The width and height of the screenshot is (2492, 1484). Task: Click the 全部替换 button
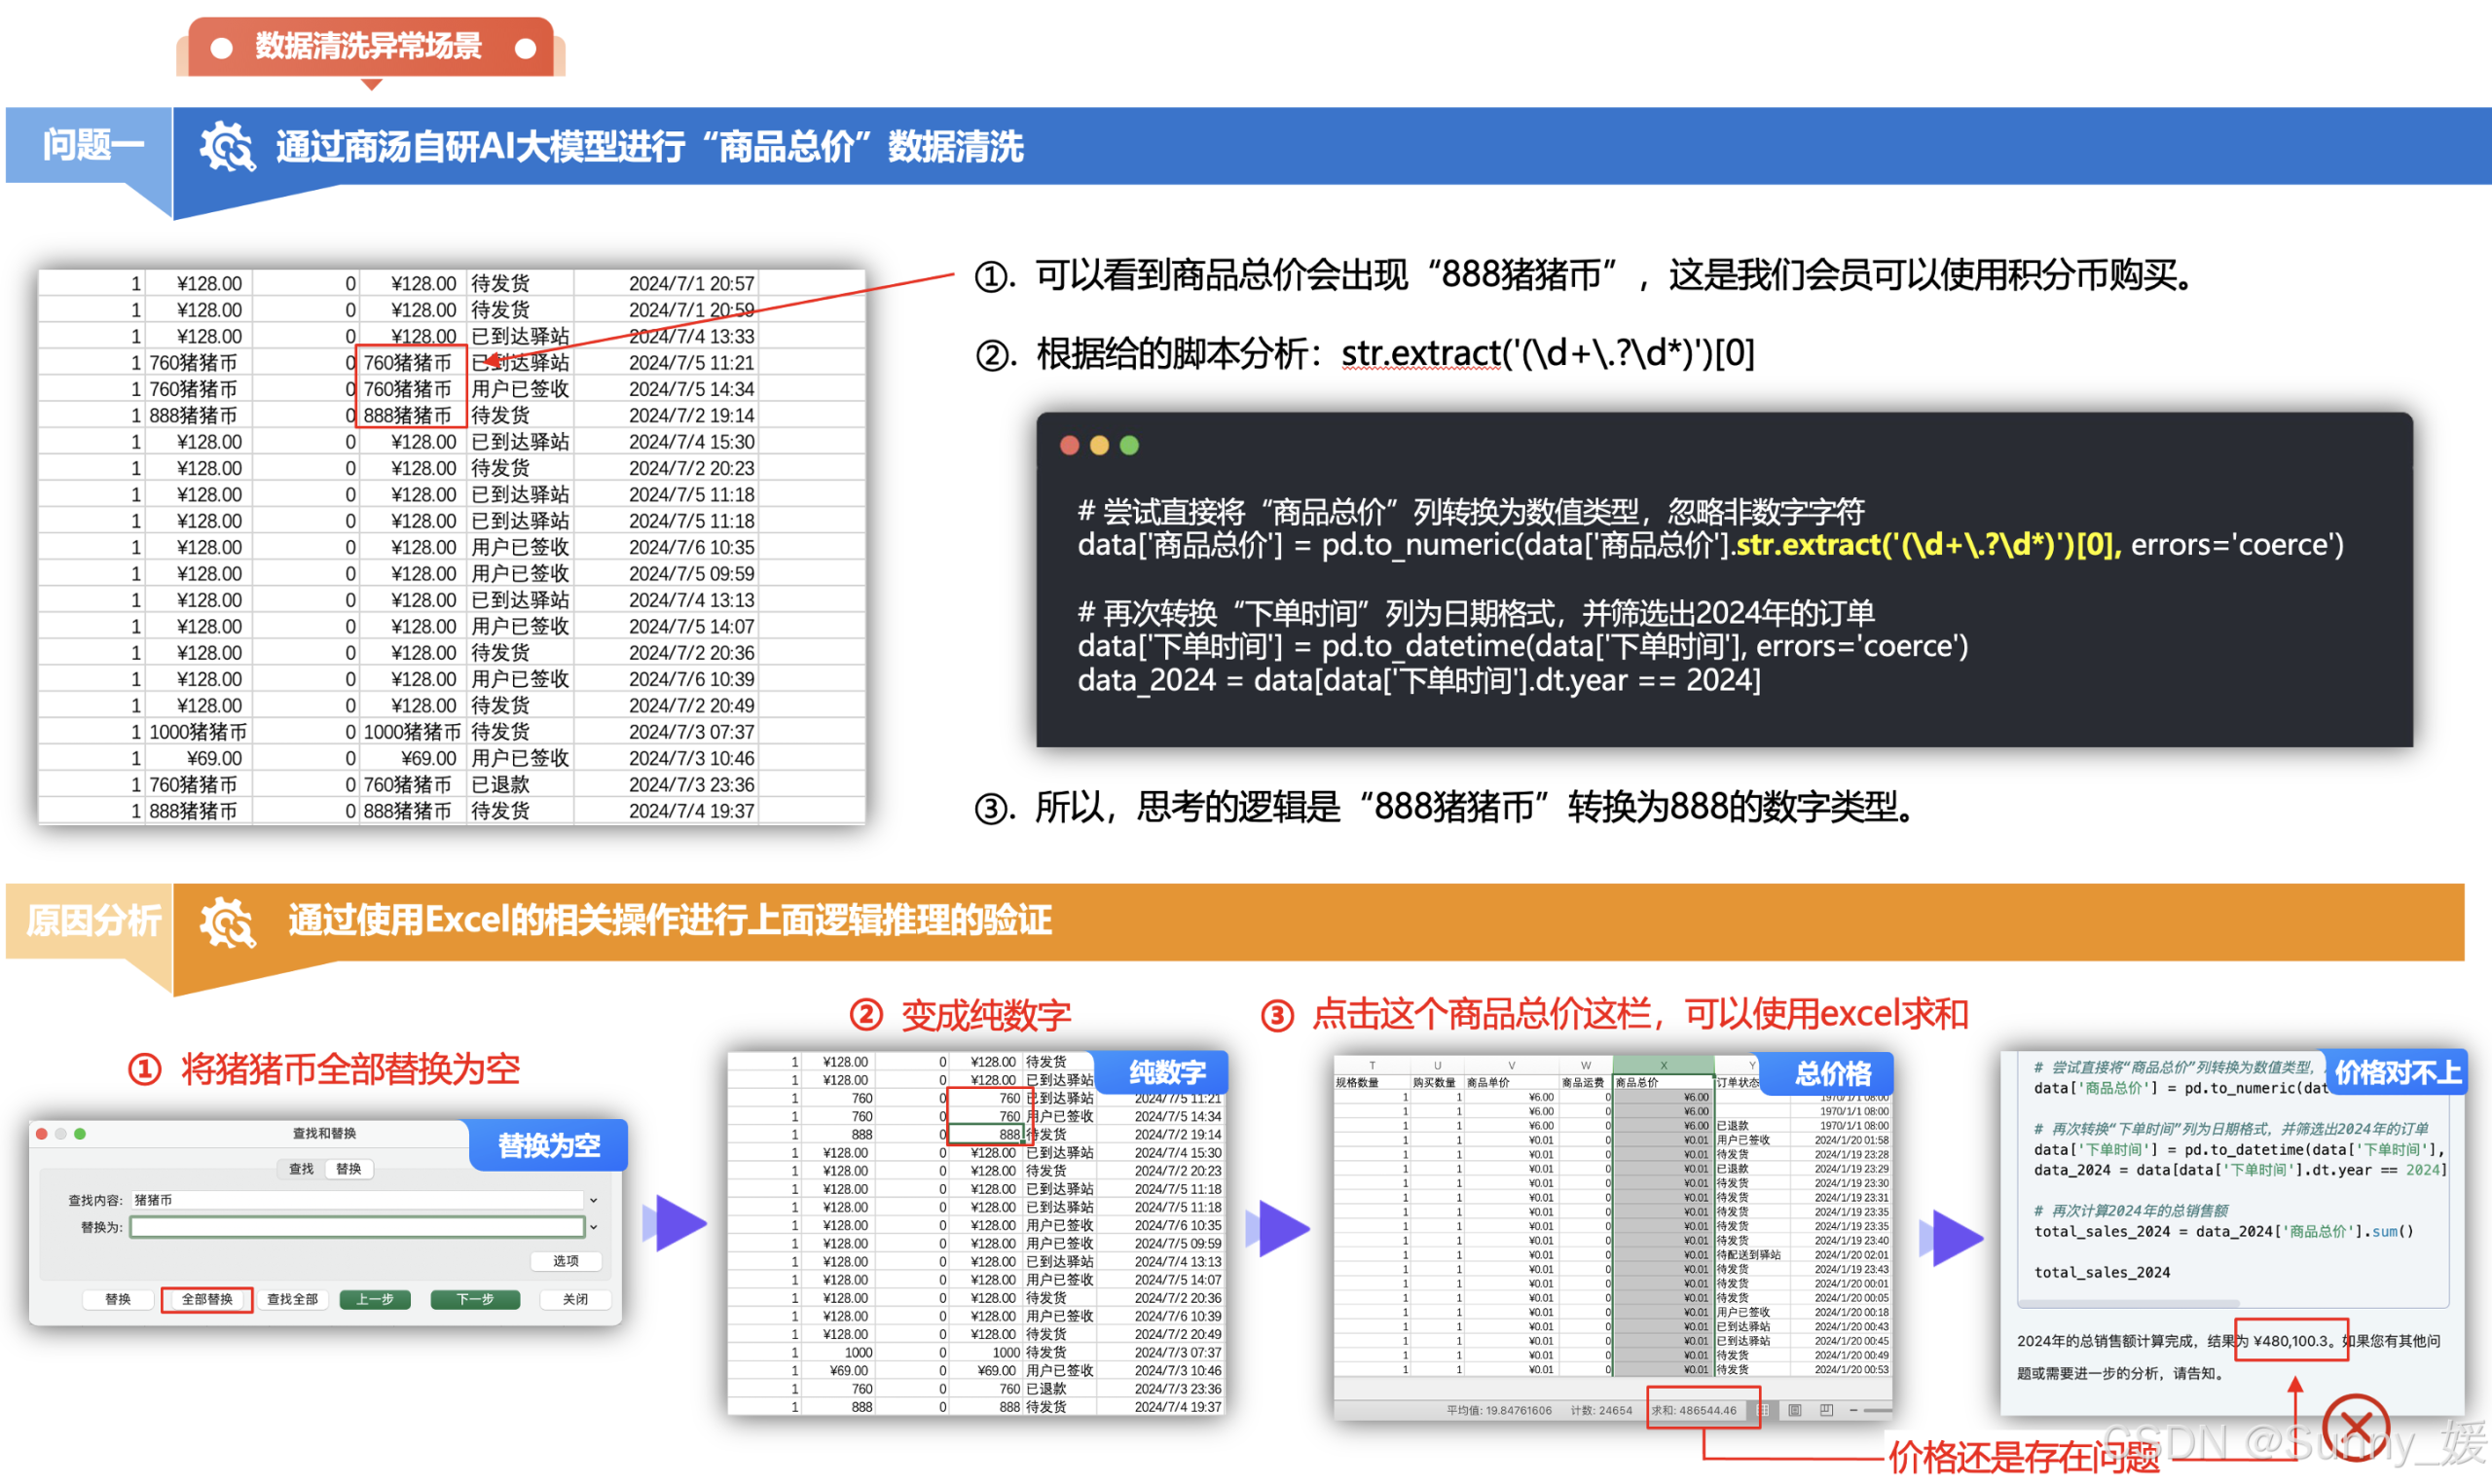click(207, 1300)
